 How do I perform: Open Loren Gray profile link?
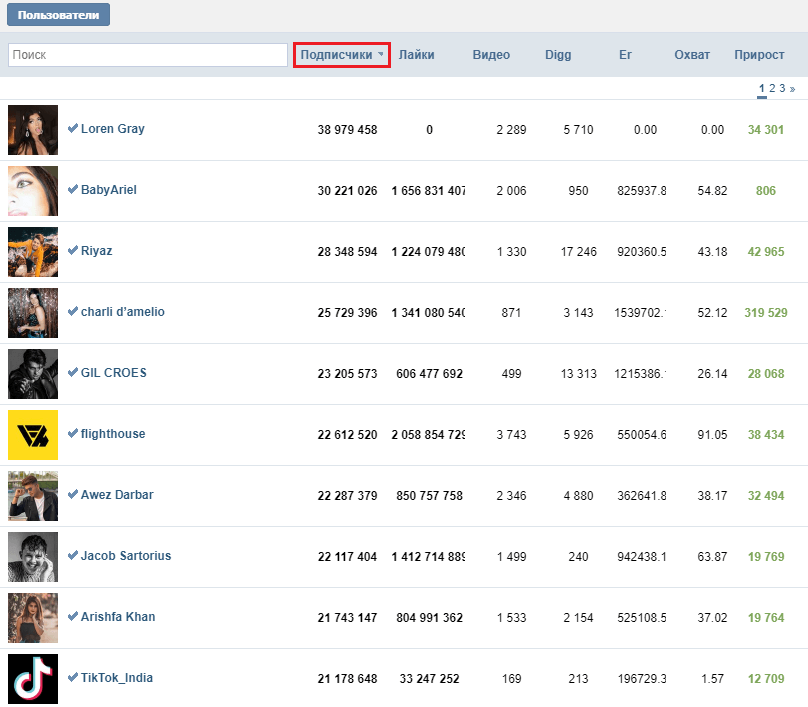point(112,129)
